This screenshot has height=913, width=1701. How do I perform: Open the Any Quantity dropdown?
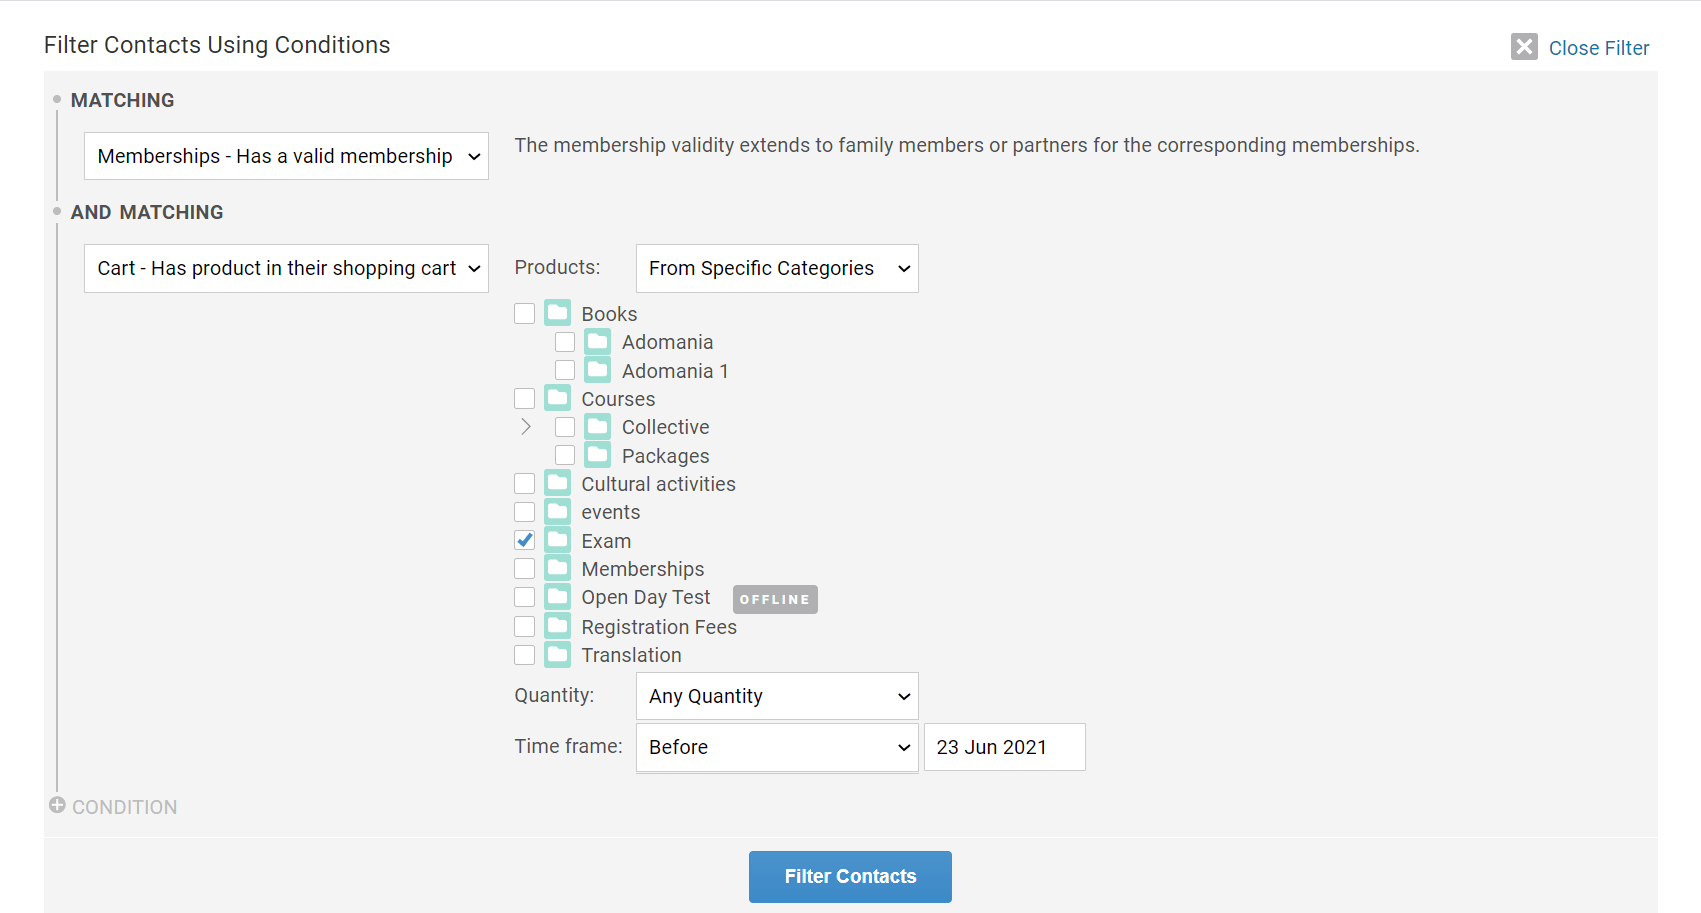tap(777, 696)
